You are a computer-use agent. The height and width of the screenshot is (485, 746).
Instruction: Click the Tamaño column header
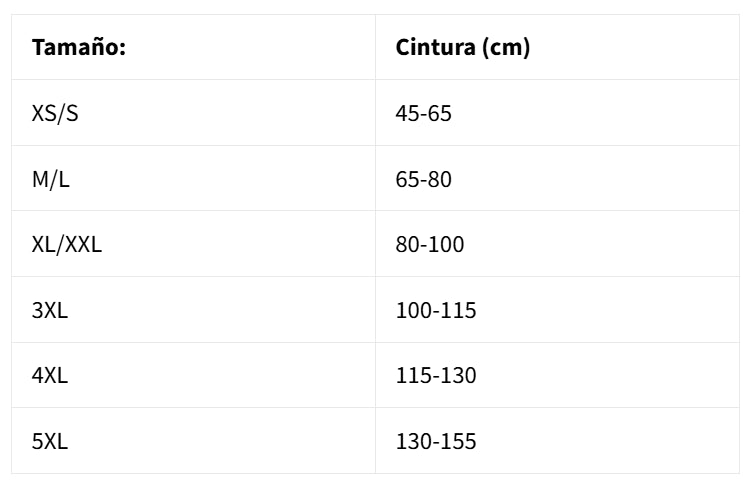(x=79, y=48)
